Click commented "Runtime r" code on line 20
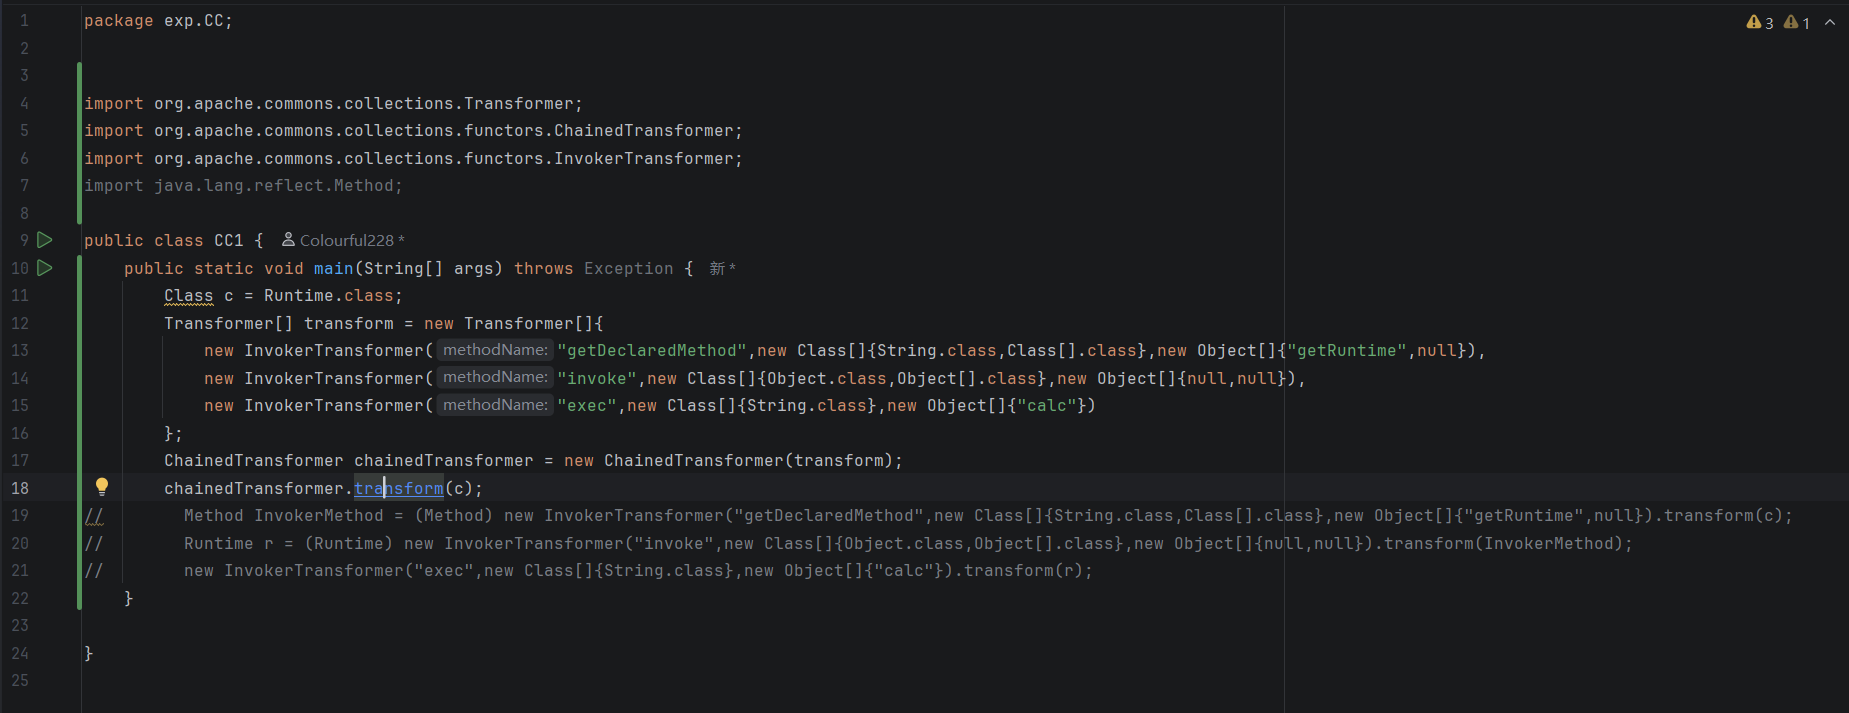 (x=229, y=544)
